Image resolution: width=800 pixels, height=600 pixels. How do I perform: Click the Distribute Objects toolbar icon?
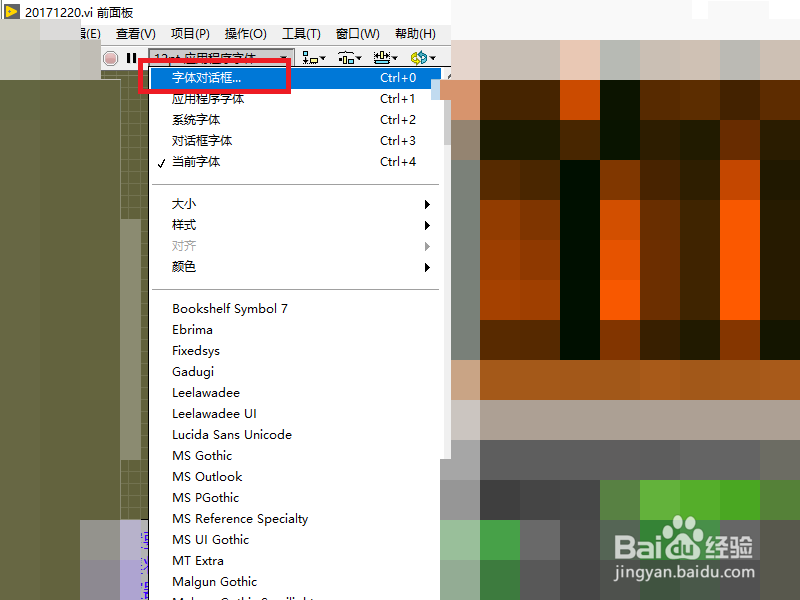pyautogui.click(x=348, y=57)
